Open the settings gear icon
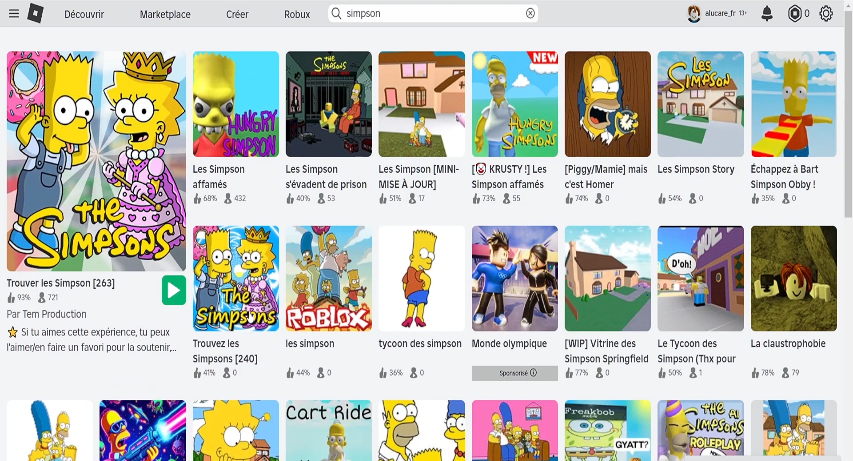 826,14
